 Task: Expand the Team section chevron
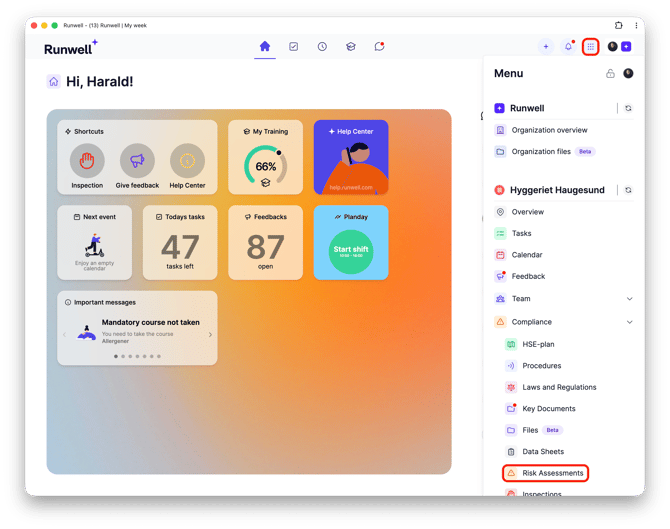629,299
